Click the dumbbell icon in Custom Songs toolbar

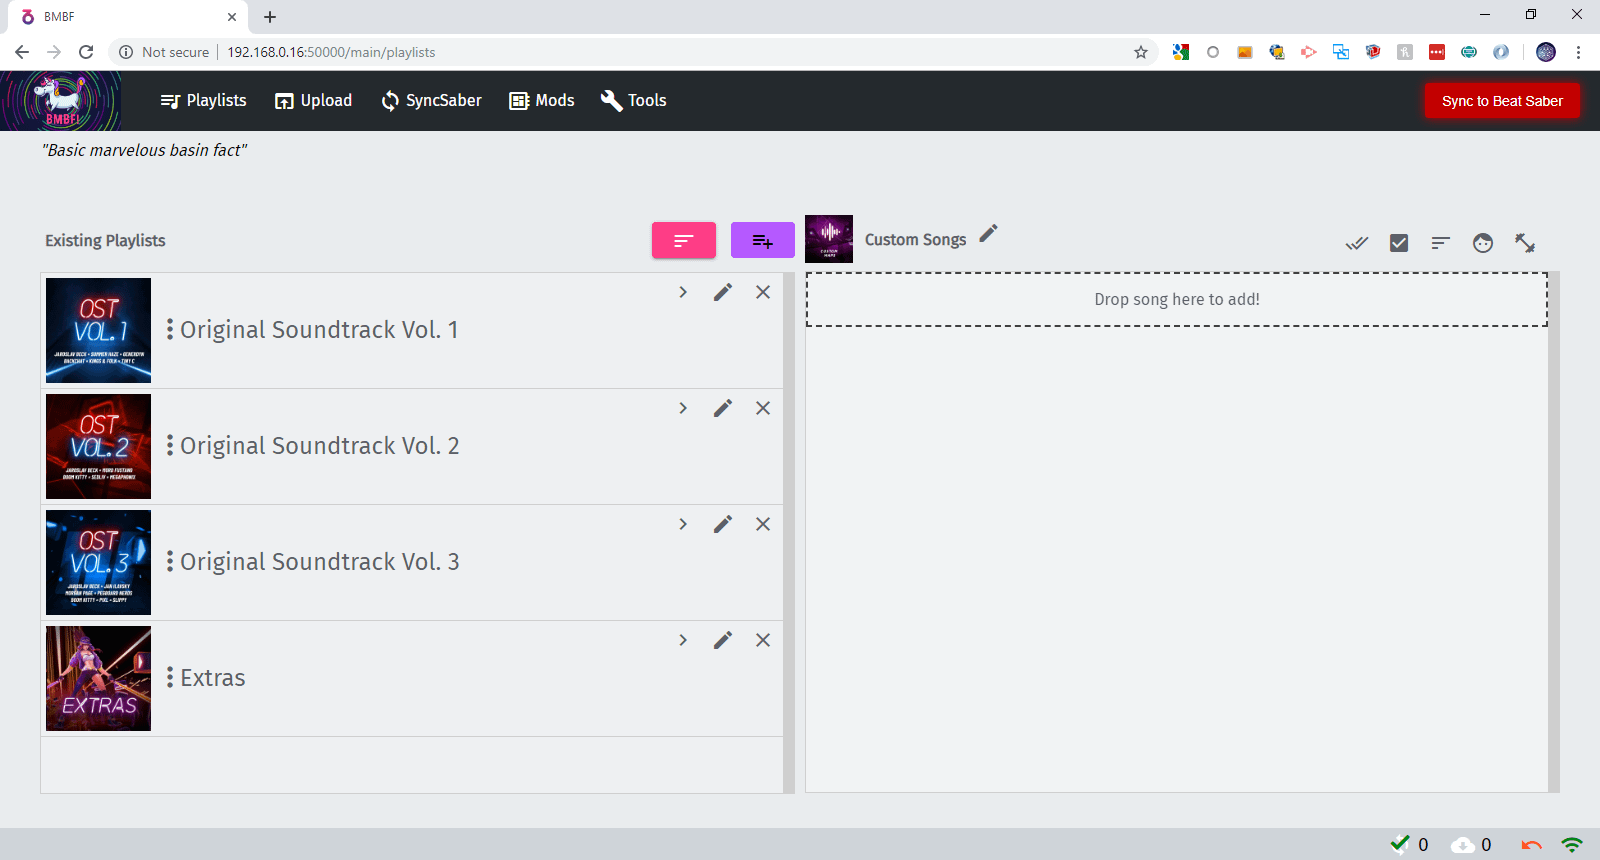1525,243
